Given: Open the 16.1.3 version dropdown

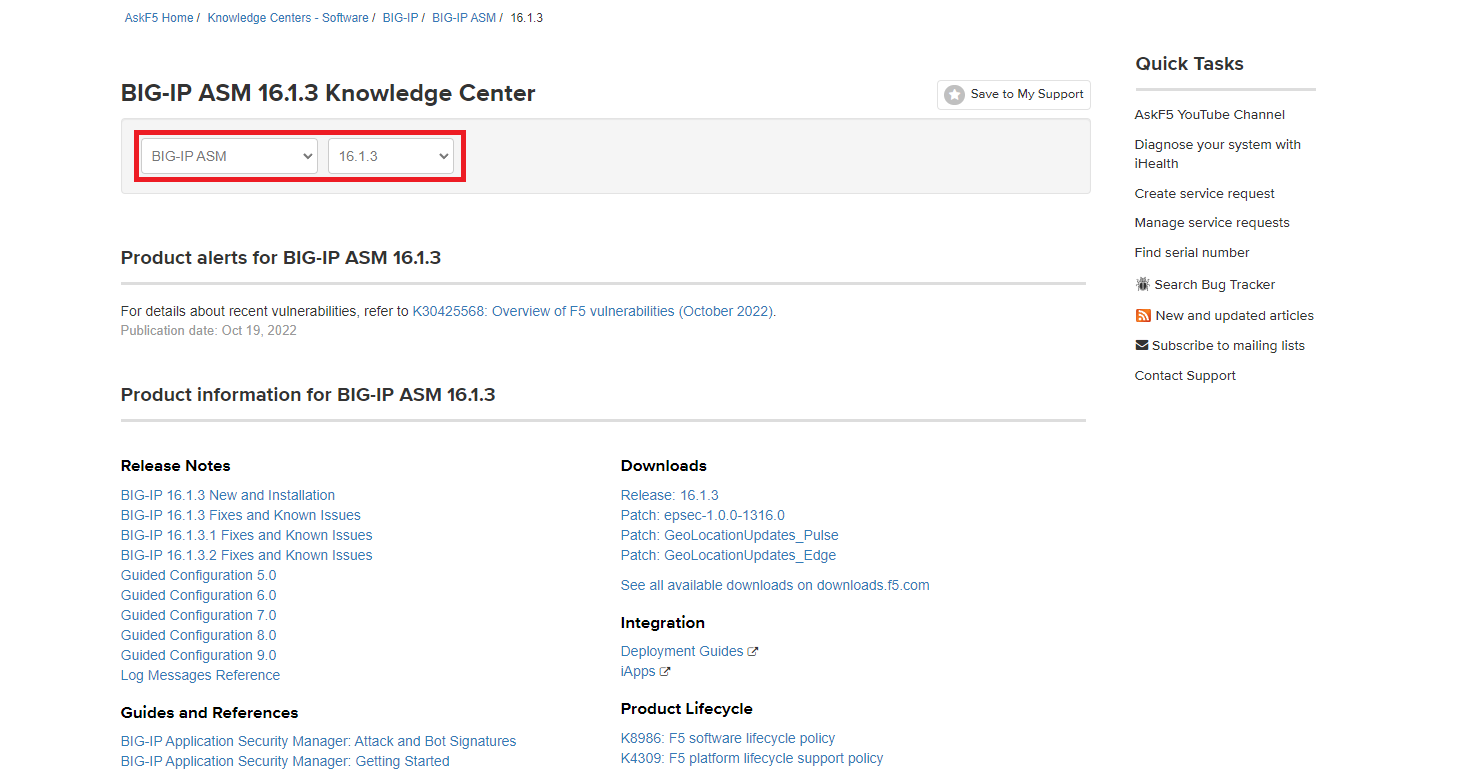Looking at the screenshot, I should point(391,156).
